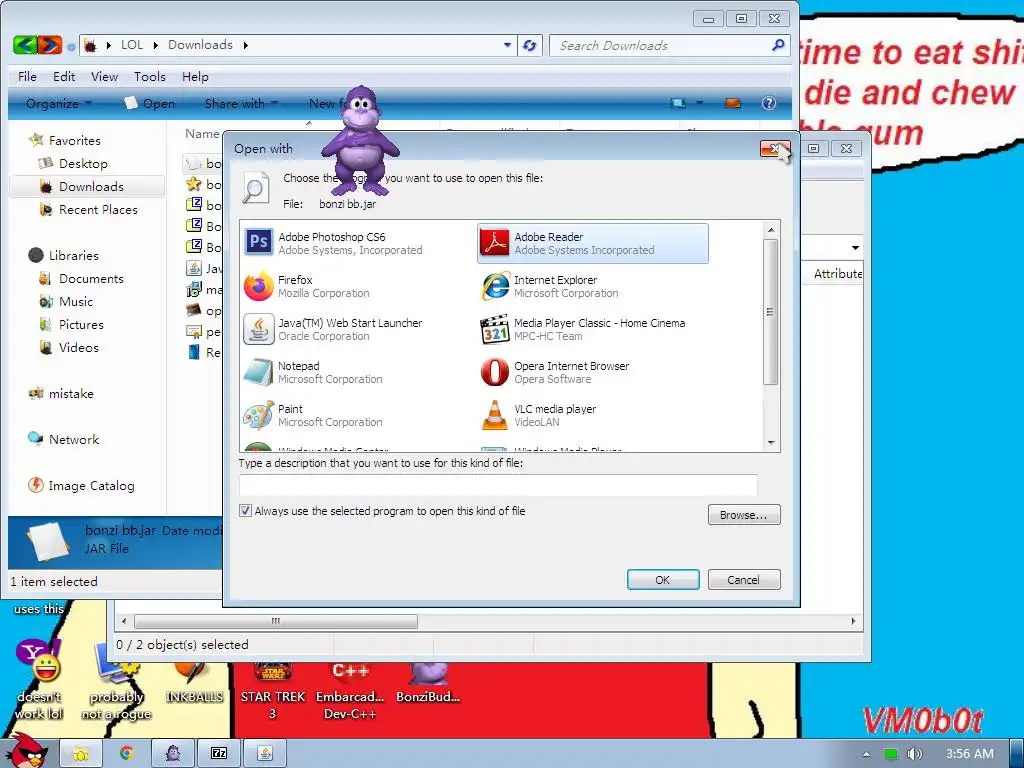Image resolution: width=1024 pixels, height=768 pixels.
Task: Open Angry Birds start button
Action: click(x=26, y=751)
